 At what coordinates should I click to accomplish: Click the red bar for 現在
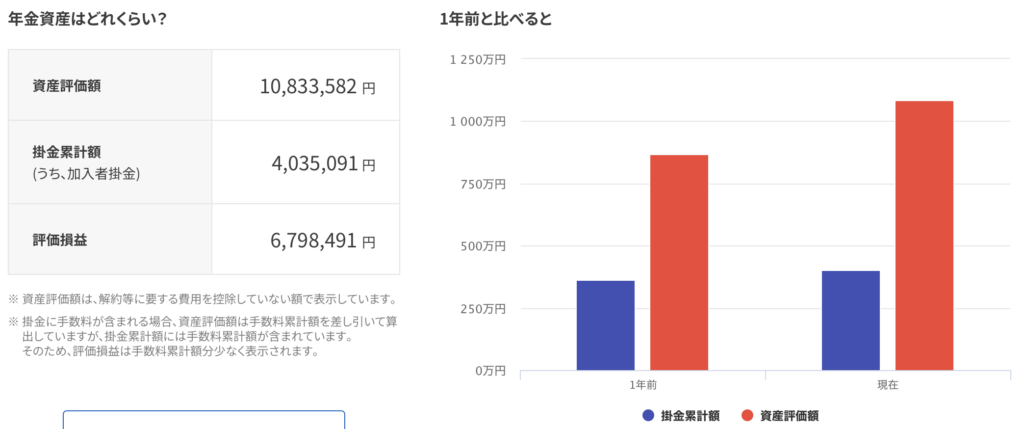point(924,235)
